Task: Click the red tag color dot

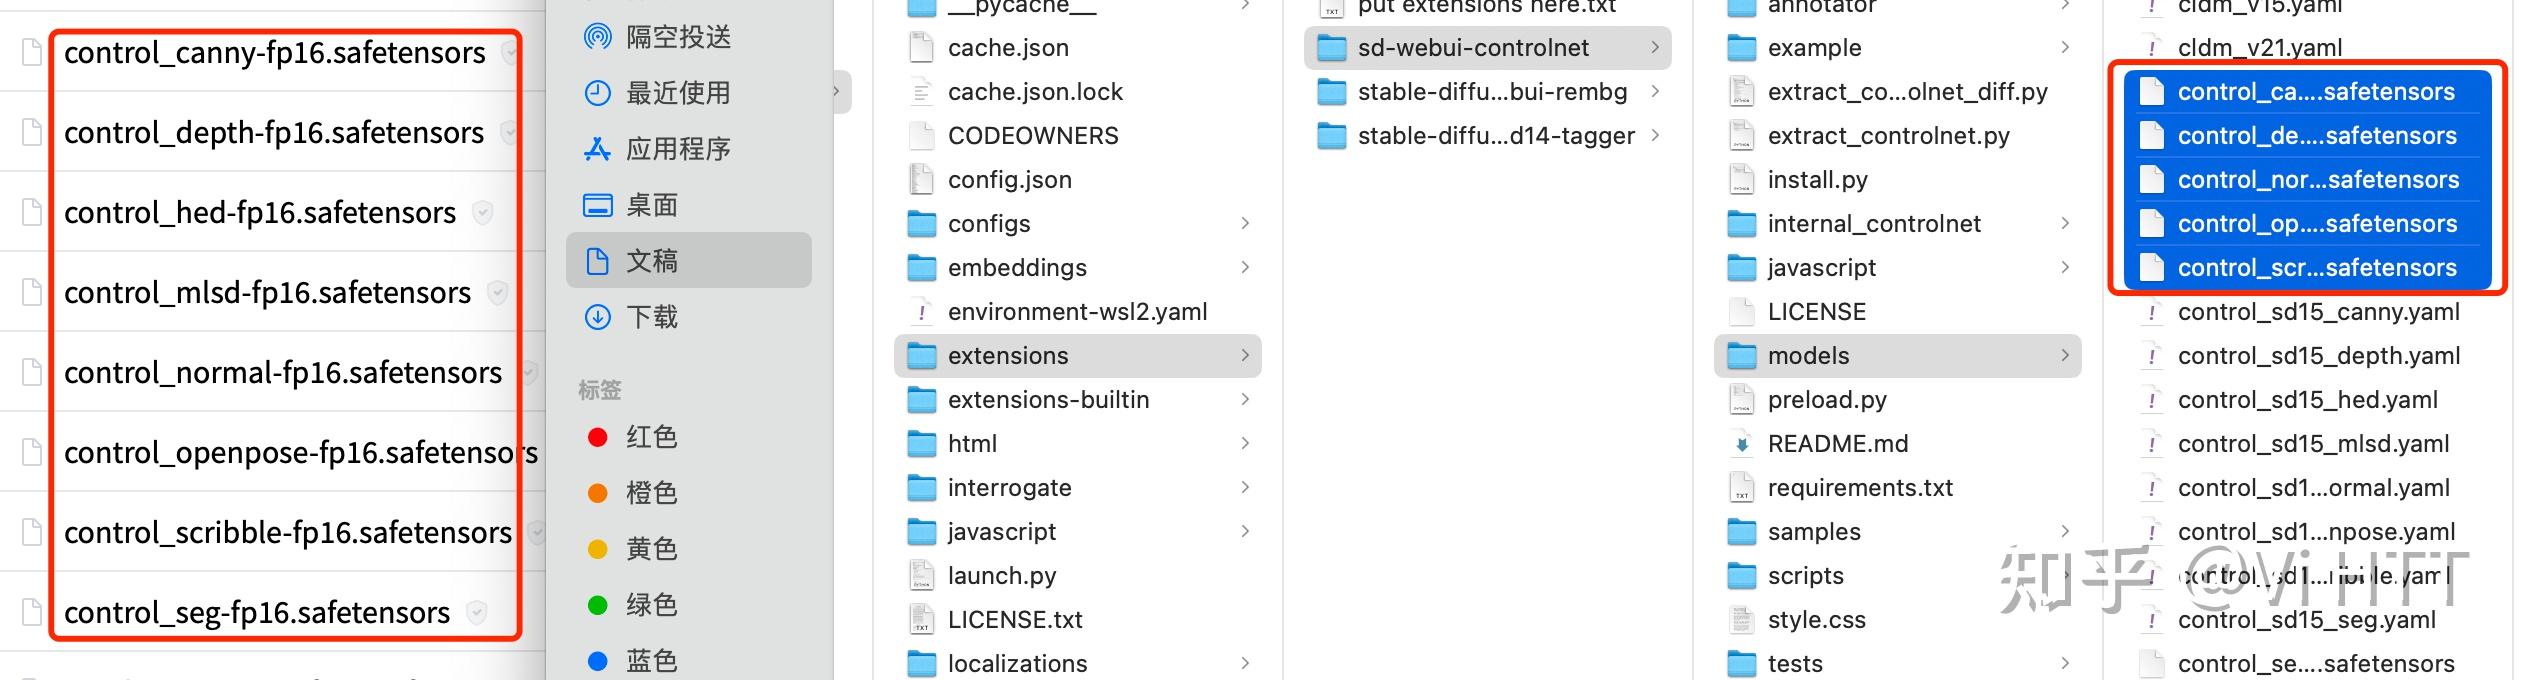Action: (x=598, y=437)
